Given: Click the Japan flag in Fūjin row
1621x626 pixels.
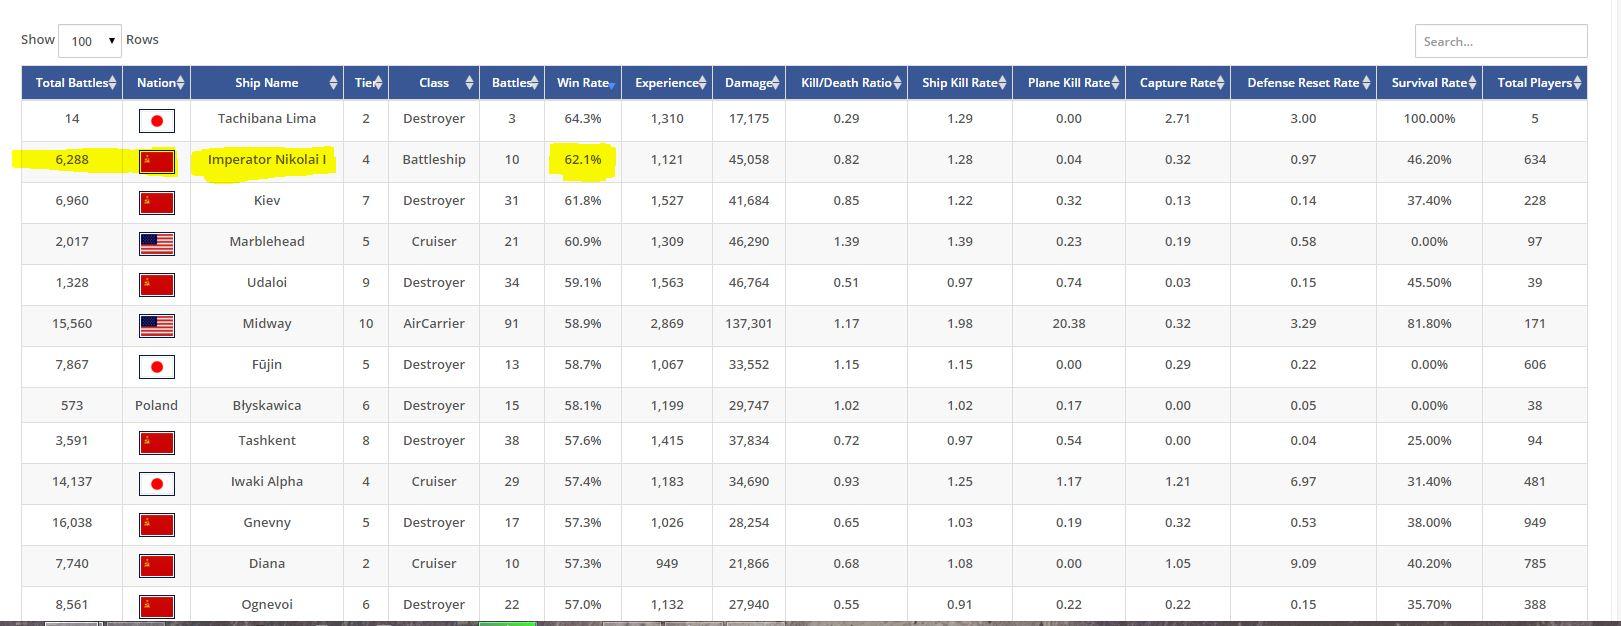Looking at the screenshot, I should coord(156,367).
